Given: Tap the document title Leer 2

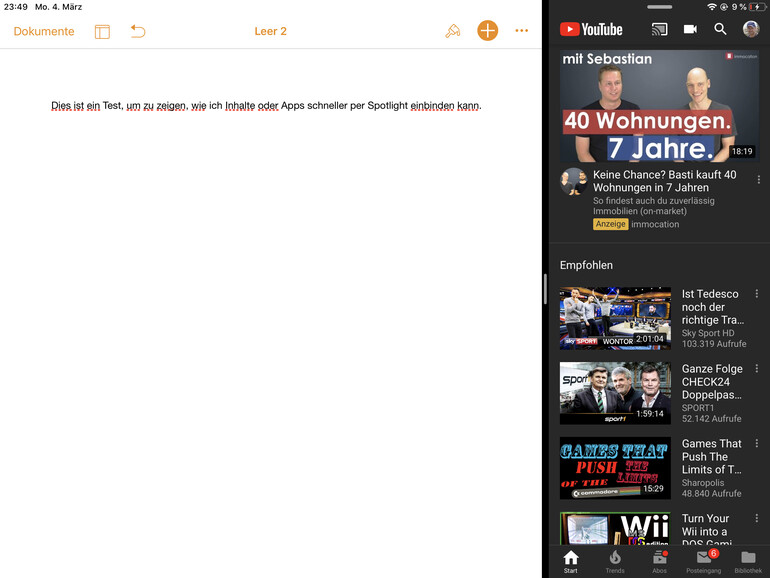Looking at the screenshot, I should [270, 31].
